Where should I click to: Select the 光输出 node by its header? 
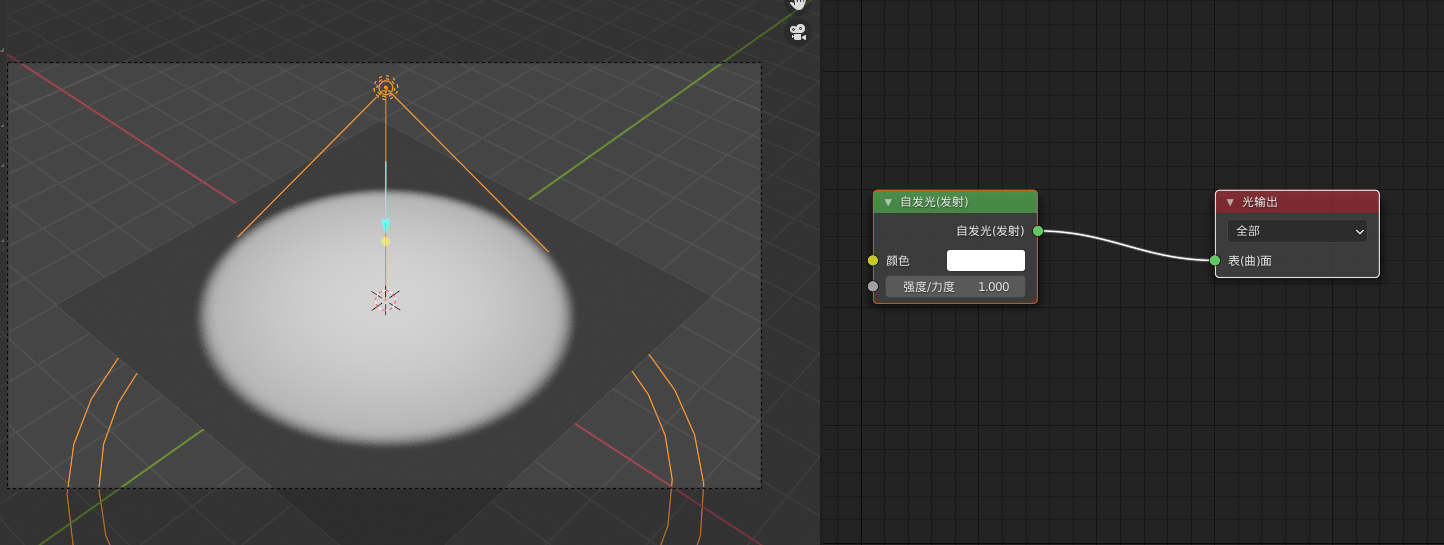[1310, 202]
